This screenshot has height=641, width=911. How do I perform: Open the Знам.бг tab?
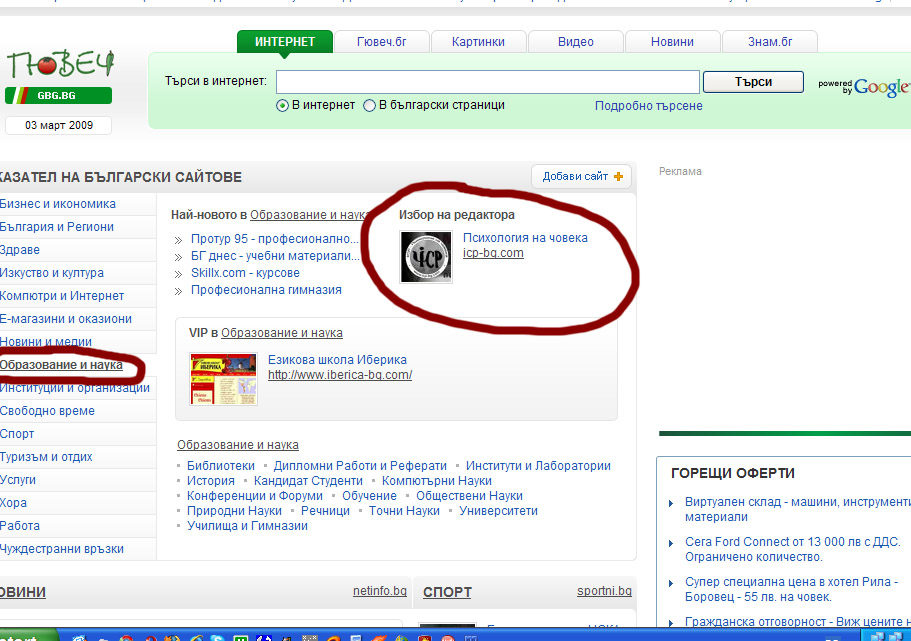click(770, 42)
